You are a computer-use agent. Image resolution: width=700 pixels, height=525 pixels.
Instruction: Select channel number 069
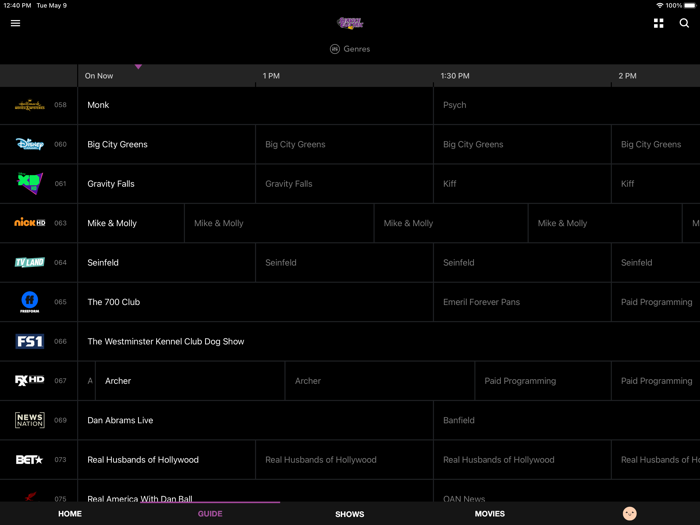(60, 420)
